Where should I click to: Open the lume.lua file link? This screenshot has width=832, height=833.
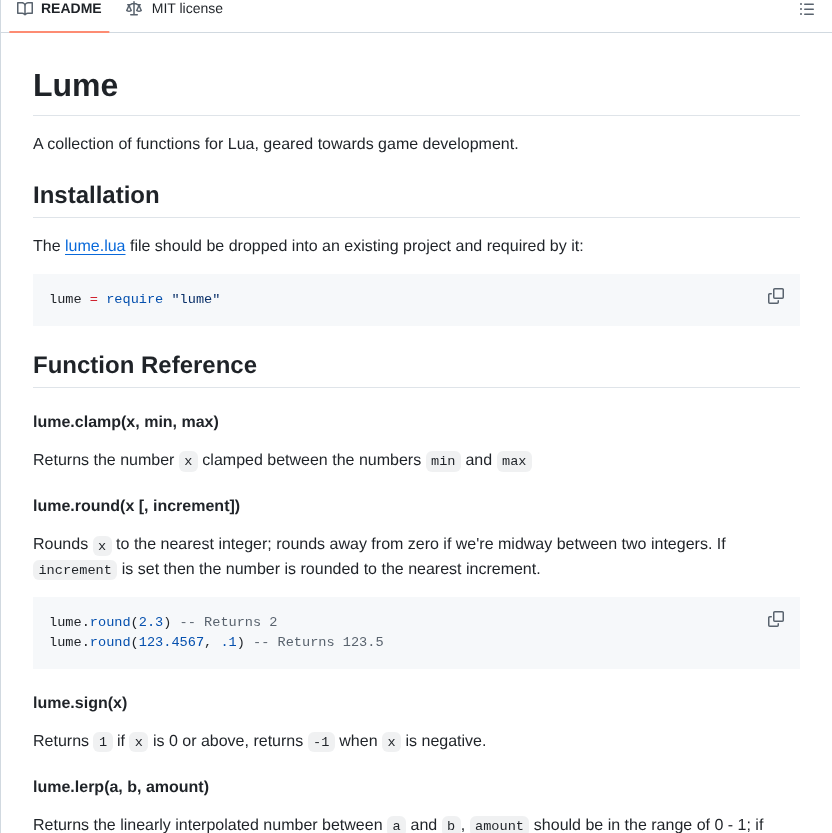(x=95, y=245)
